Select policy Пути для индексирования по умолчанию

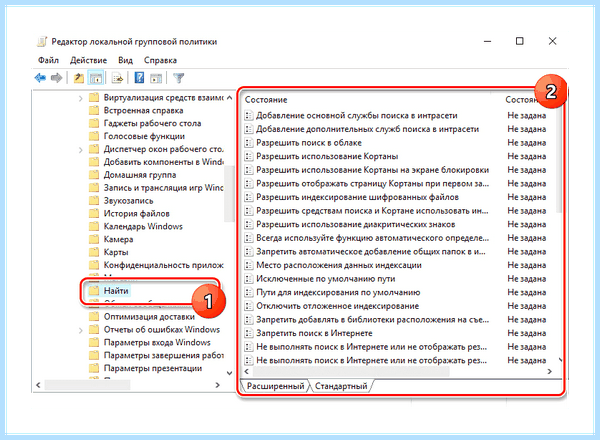coord(338,292)
